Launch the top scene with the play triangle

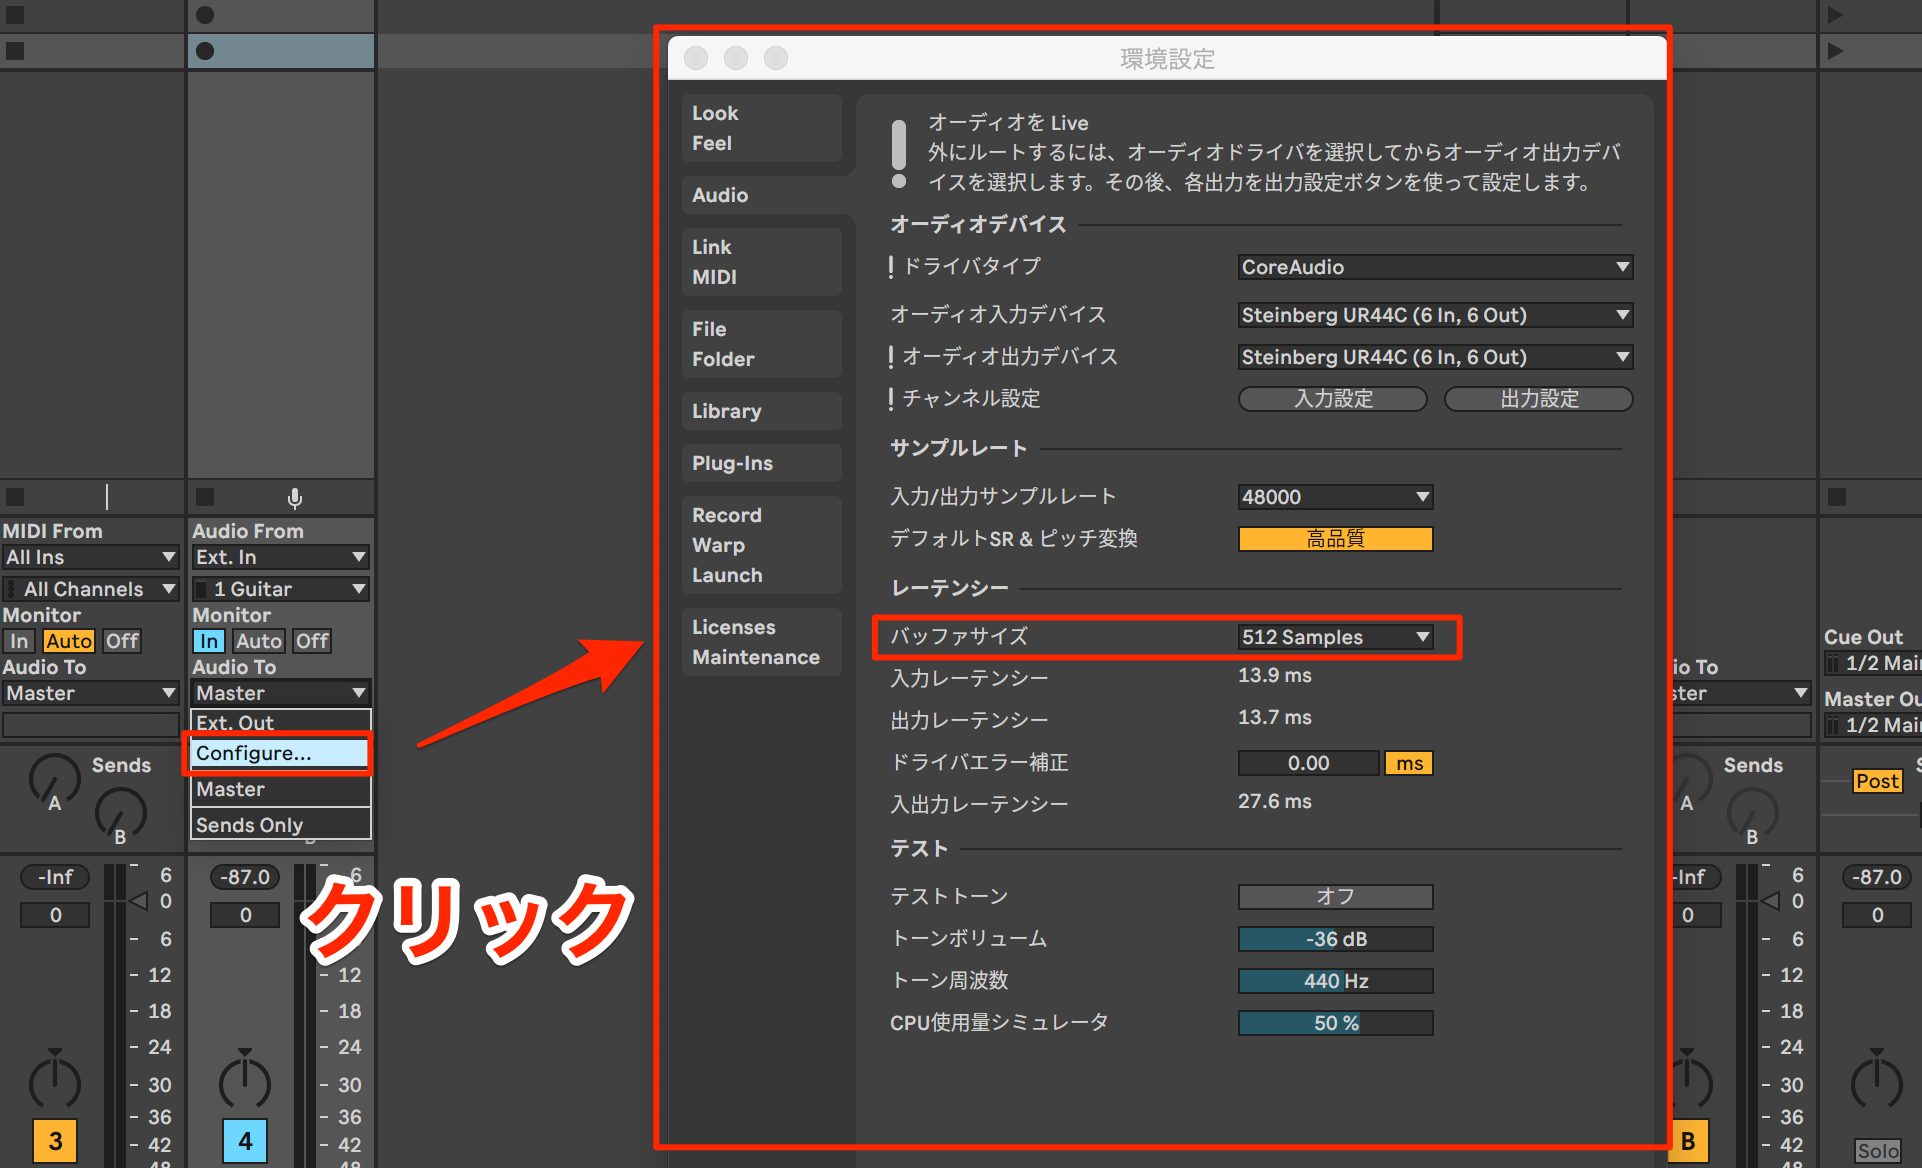coord(1835,15)
